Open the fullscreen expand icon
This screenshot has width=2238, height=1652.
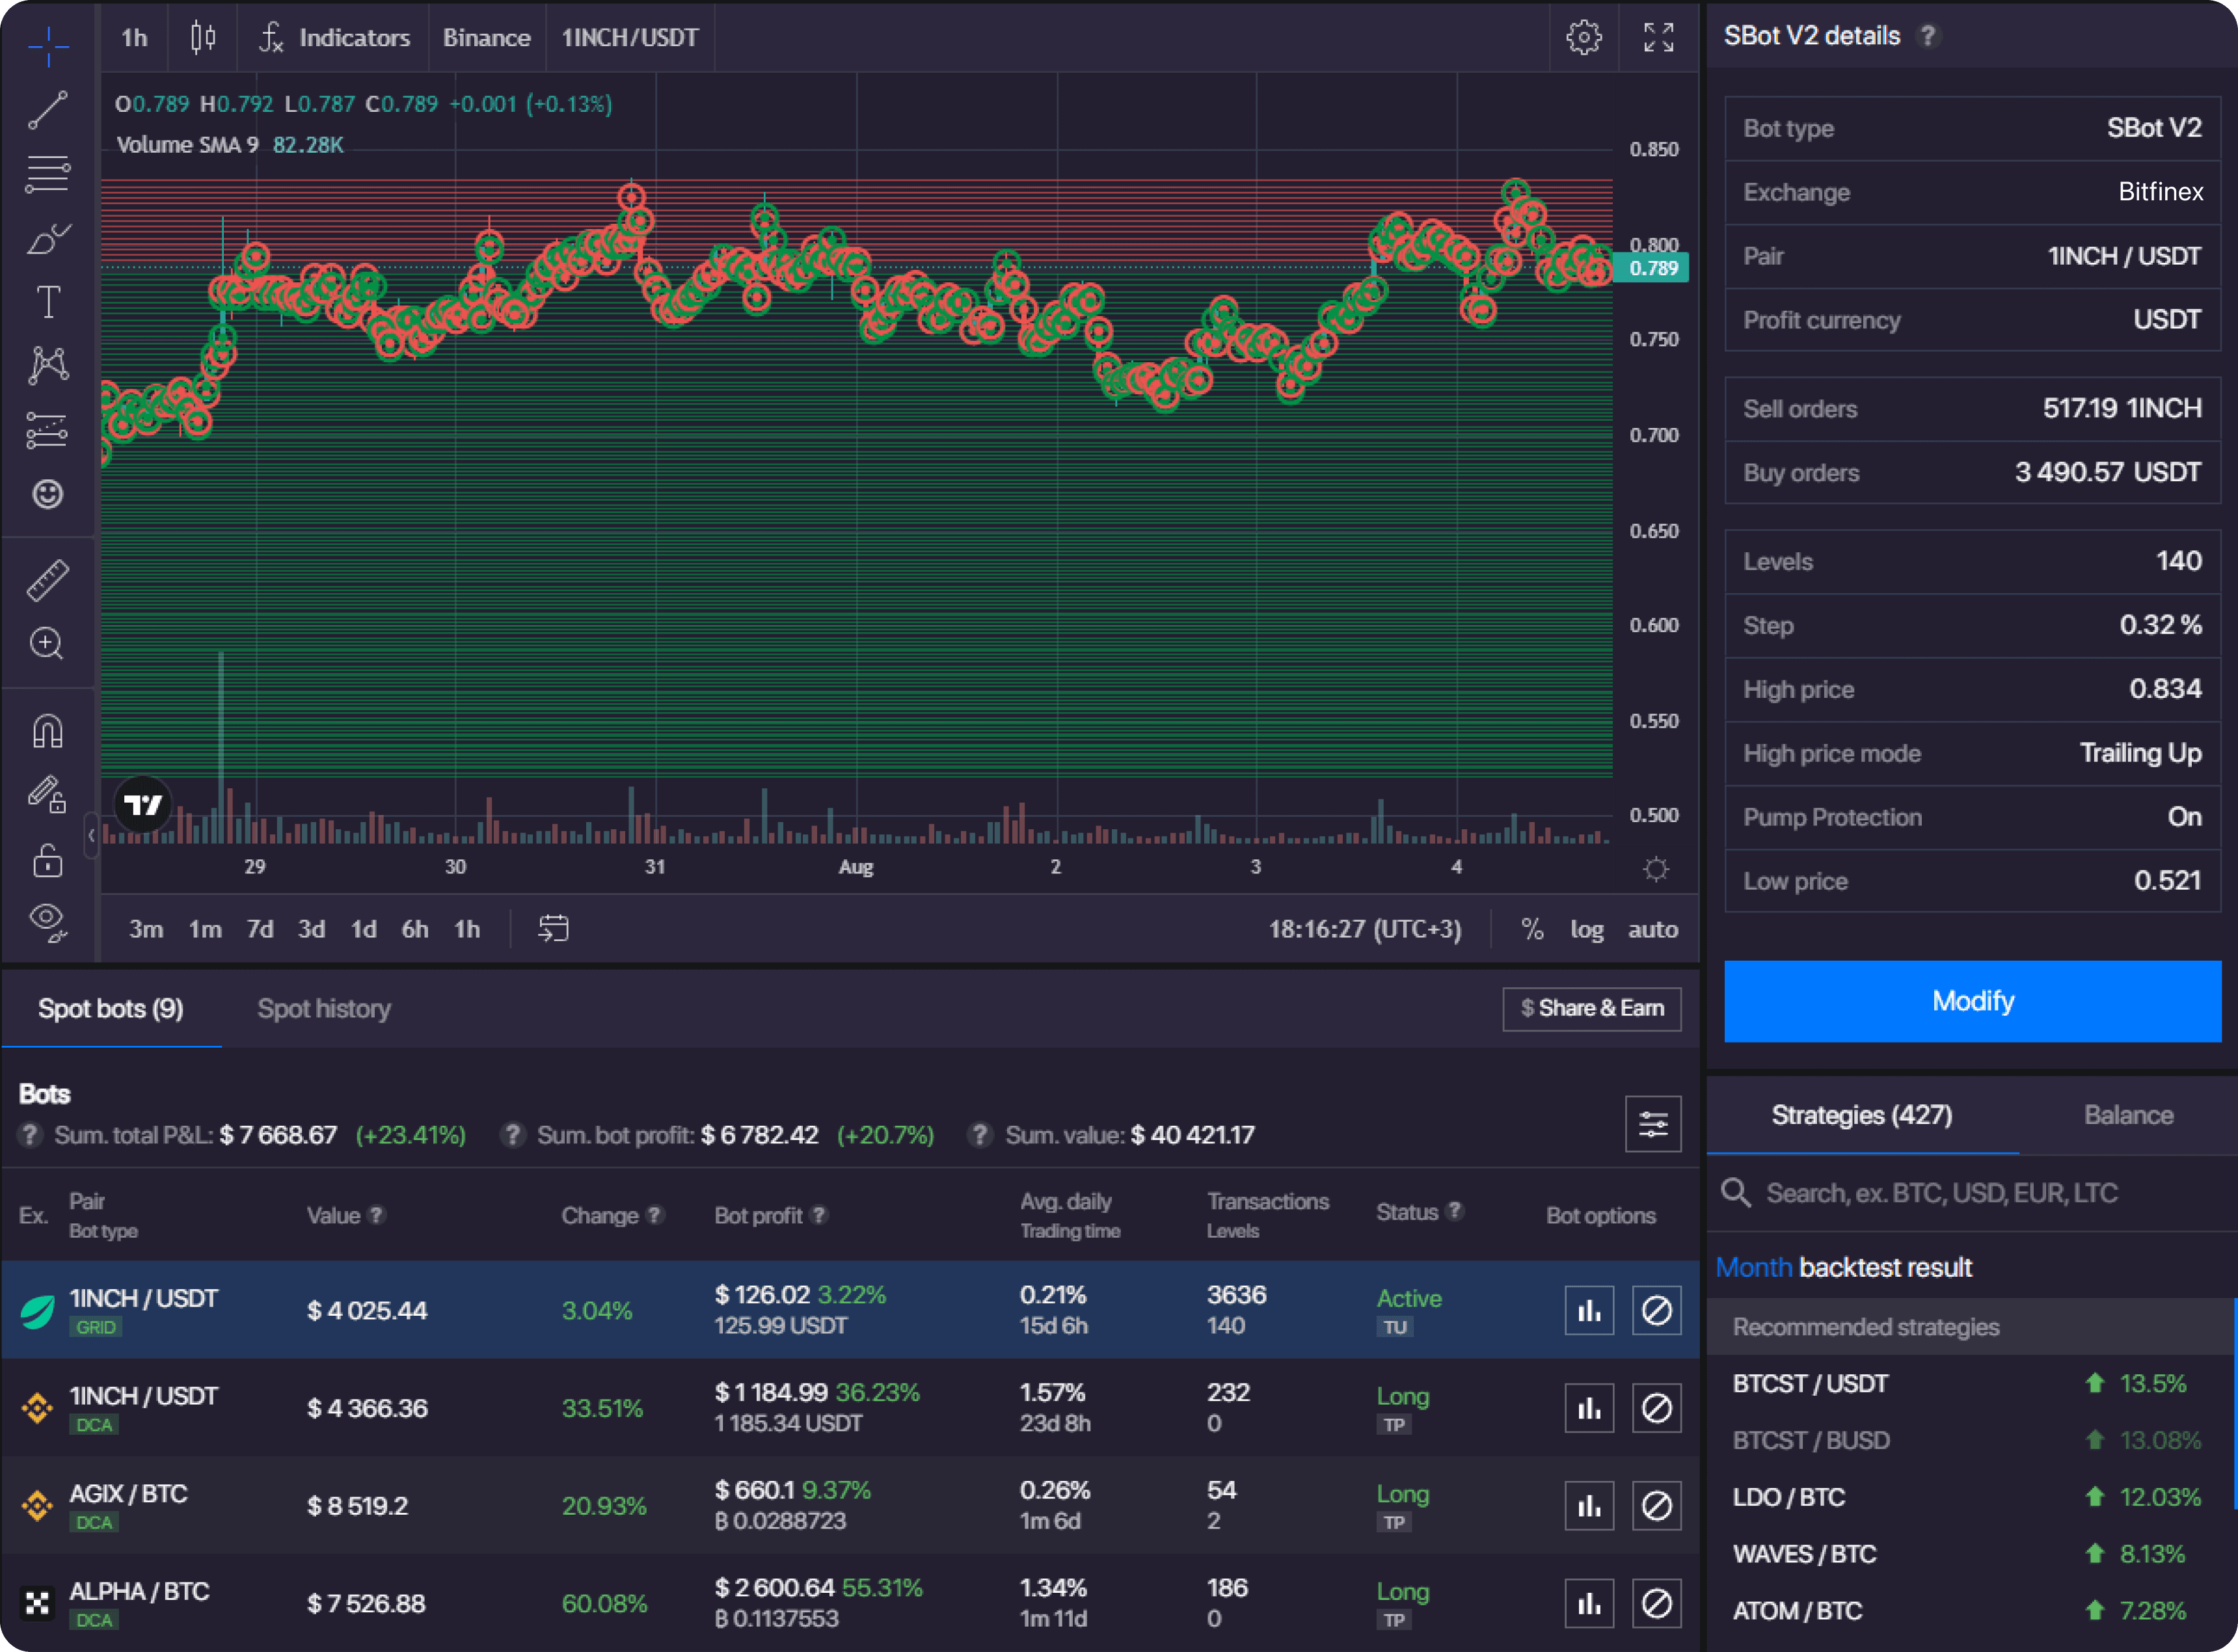1660,34
